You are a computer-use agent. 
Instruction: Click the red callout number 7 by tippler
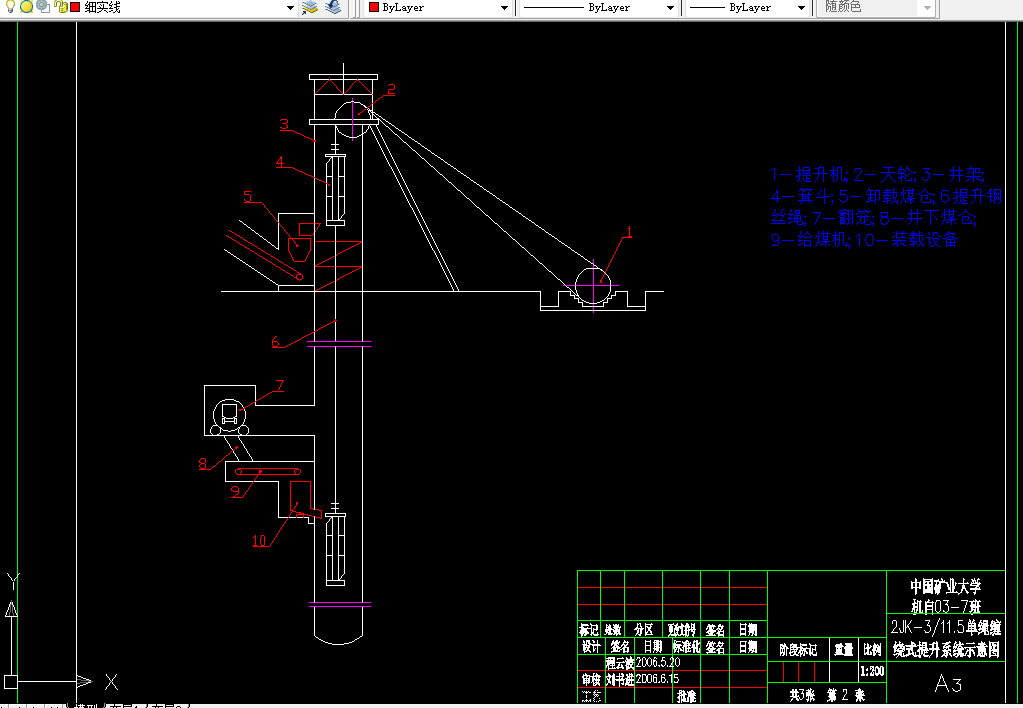[280, 385]
